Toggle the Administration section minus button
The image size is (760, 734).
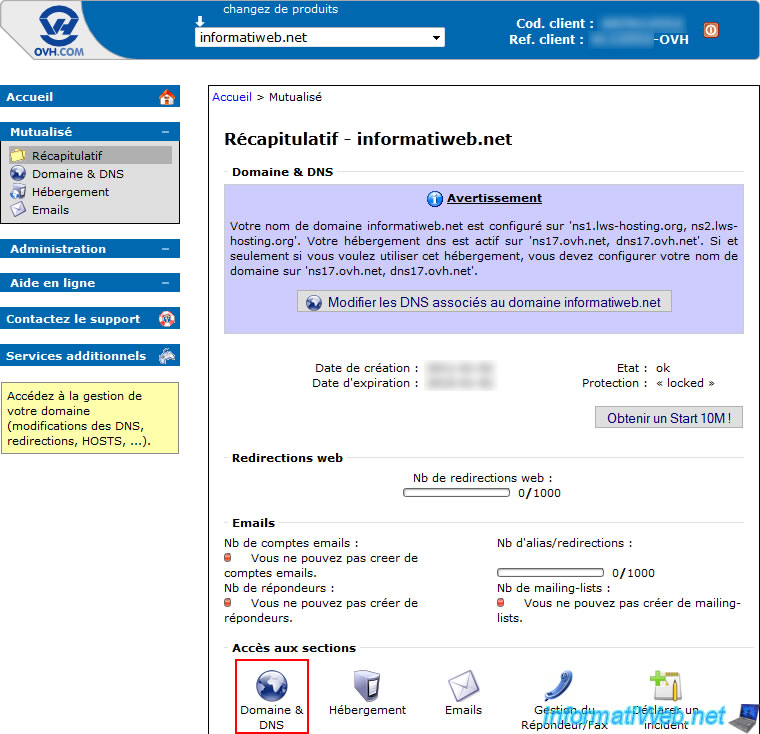click(166, 249)
